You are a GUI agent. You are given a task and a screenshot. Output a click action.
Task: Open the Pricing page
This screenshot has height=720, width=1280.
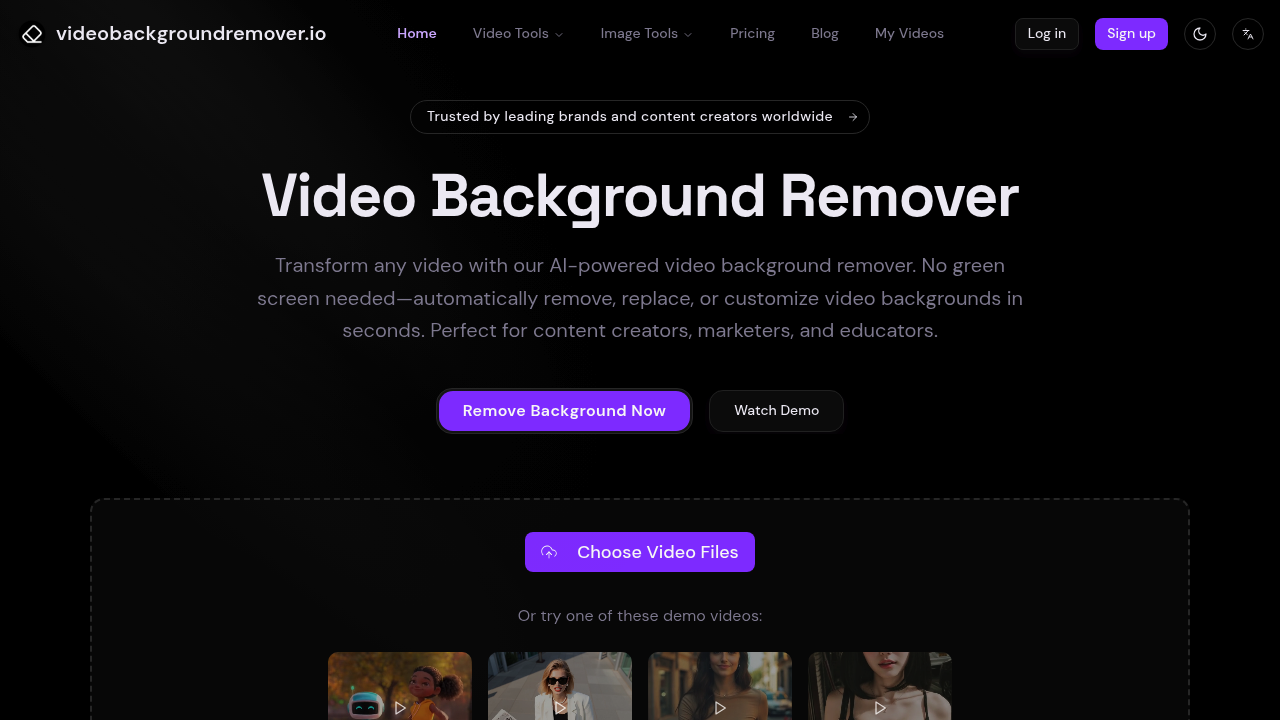tap(752, 33)
